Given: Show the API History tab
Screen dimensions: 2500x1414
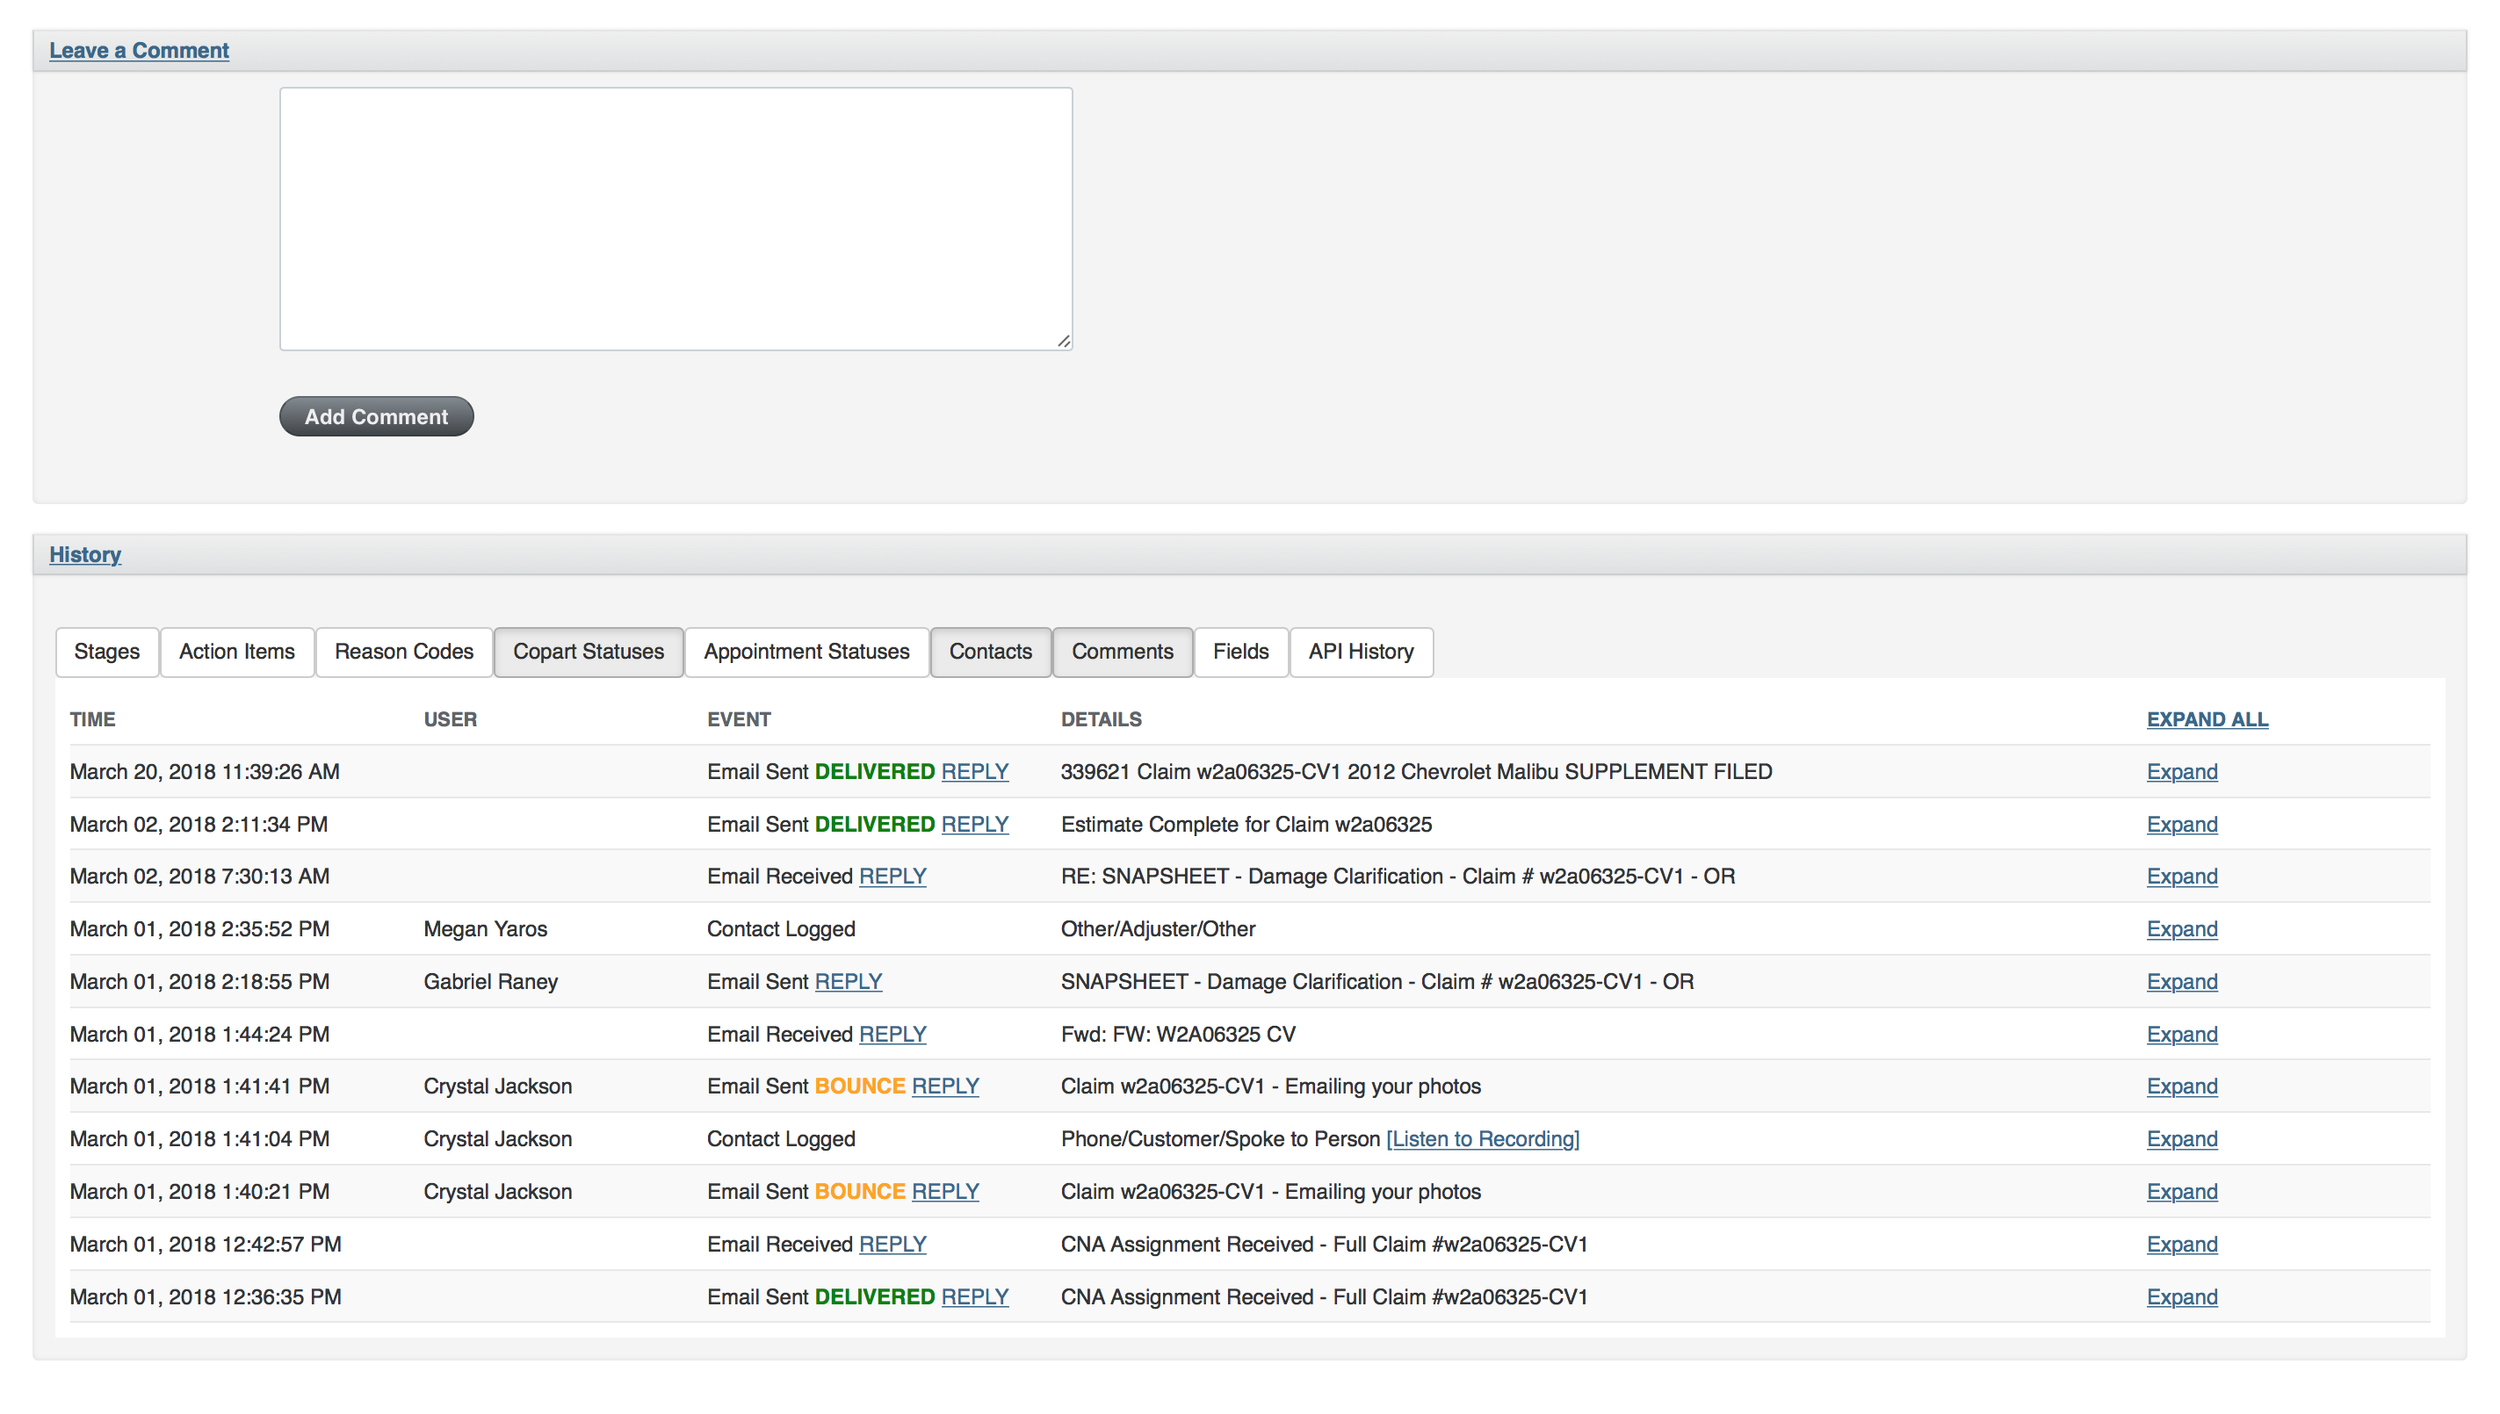Looking at the screenshot, I should [x=1360, y=652].
